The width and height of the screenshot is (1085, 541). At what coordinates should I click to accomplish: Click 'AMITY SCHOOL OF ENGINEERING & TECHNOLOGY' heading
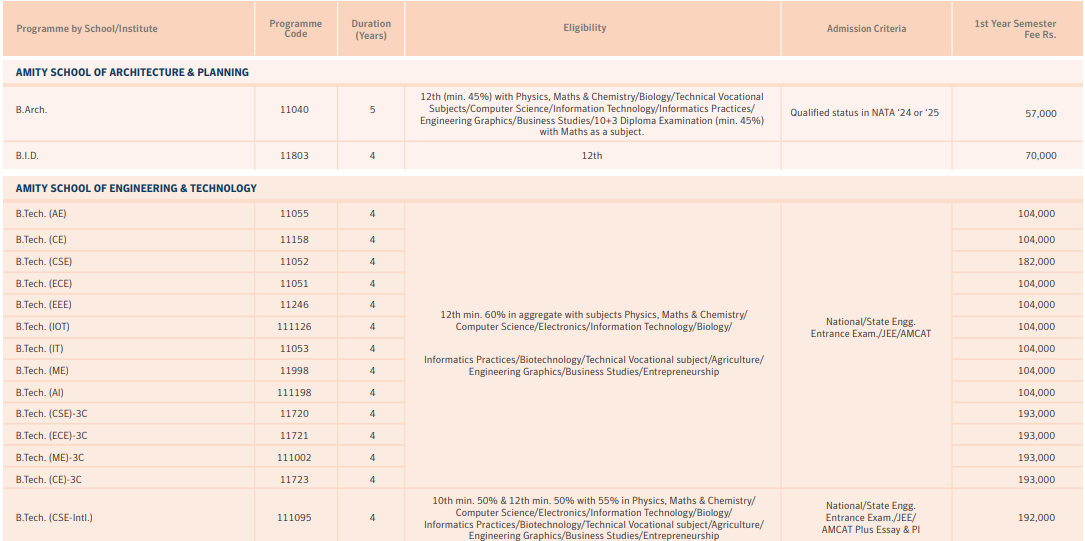136,188
